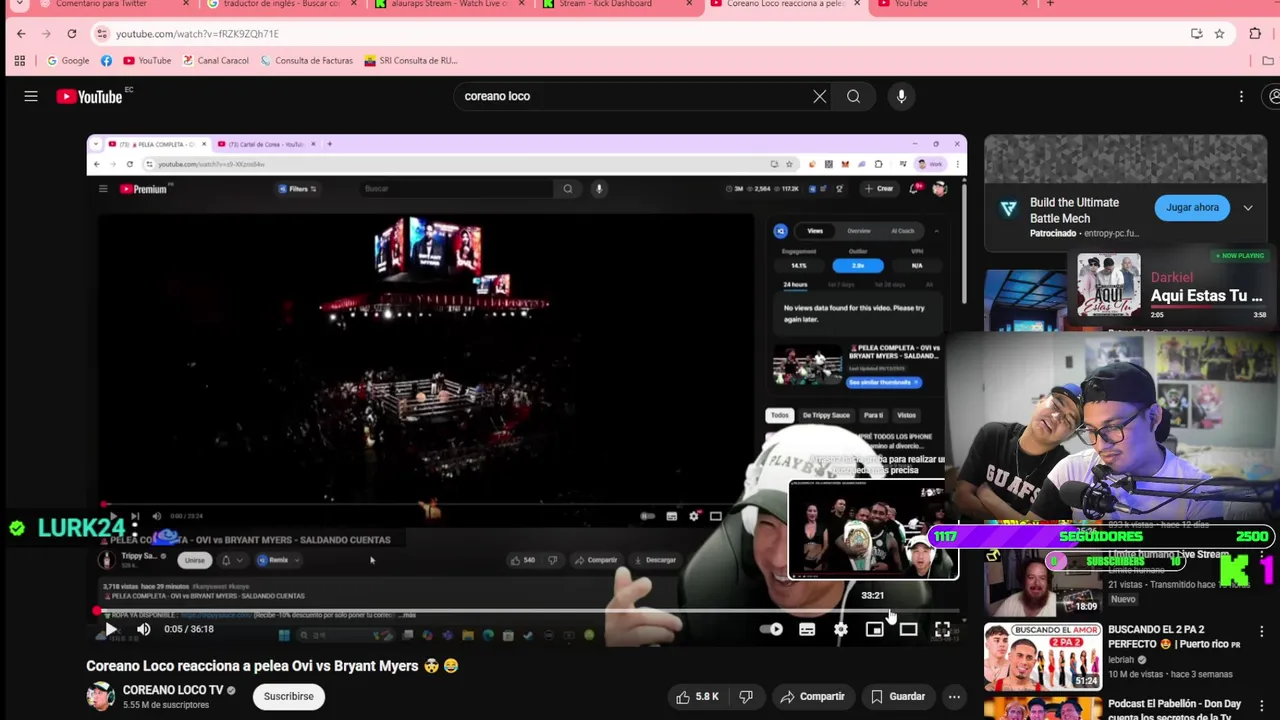Viewport: 1280px width, 720px height.
Task: Open the 'BUSCANDO EL 2 PA 2 PERFECTO' thumbnail
Action: click(x=1042, y=657)
